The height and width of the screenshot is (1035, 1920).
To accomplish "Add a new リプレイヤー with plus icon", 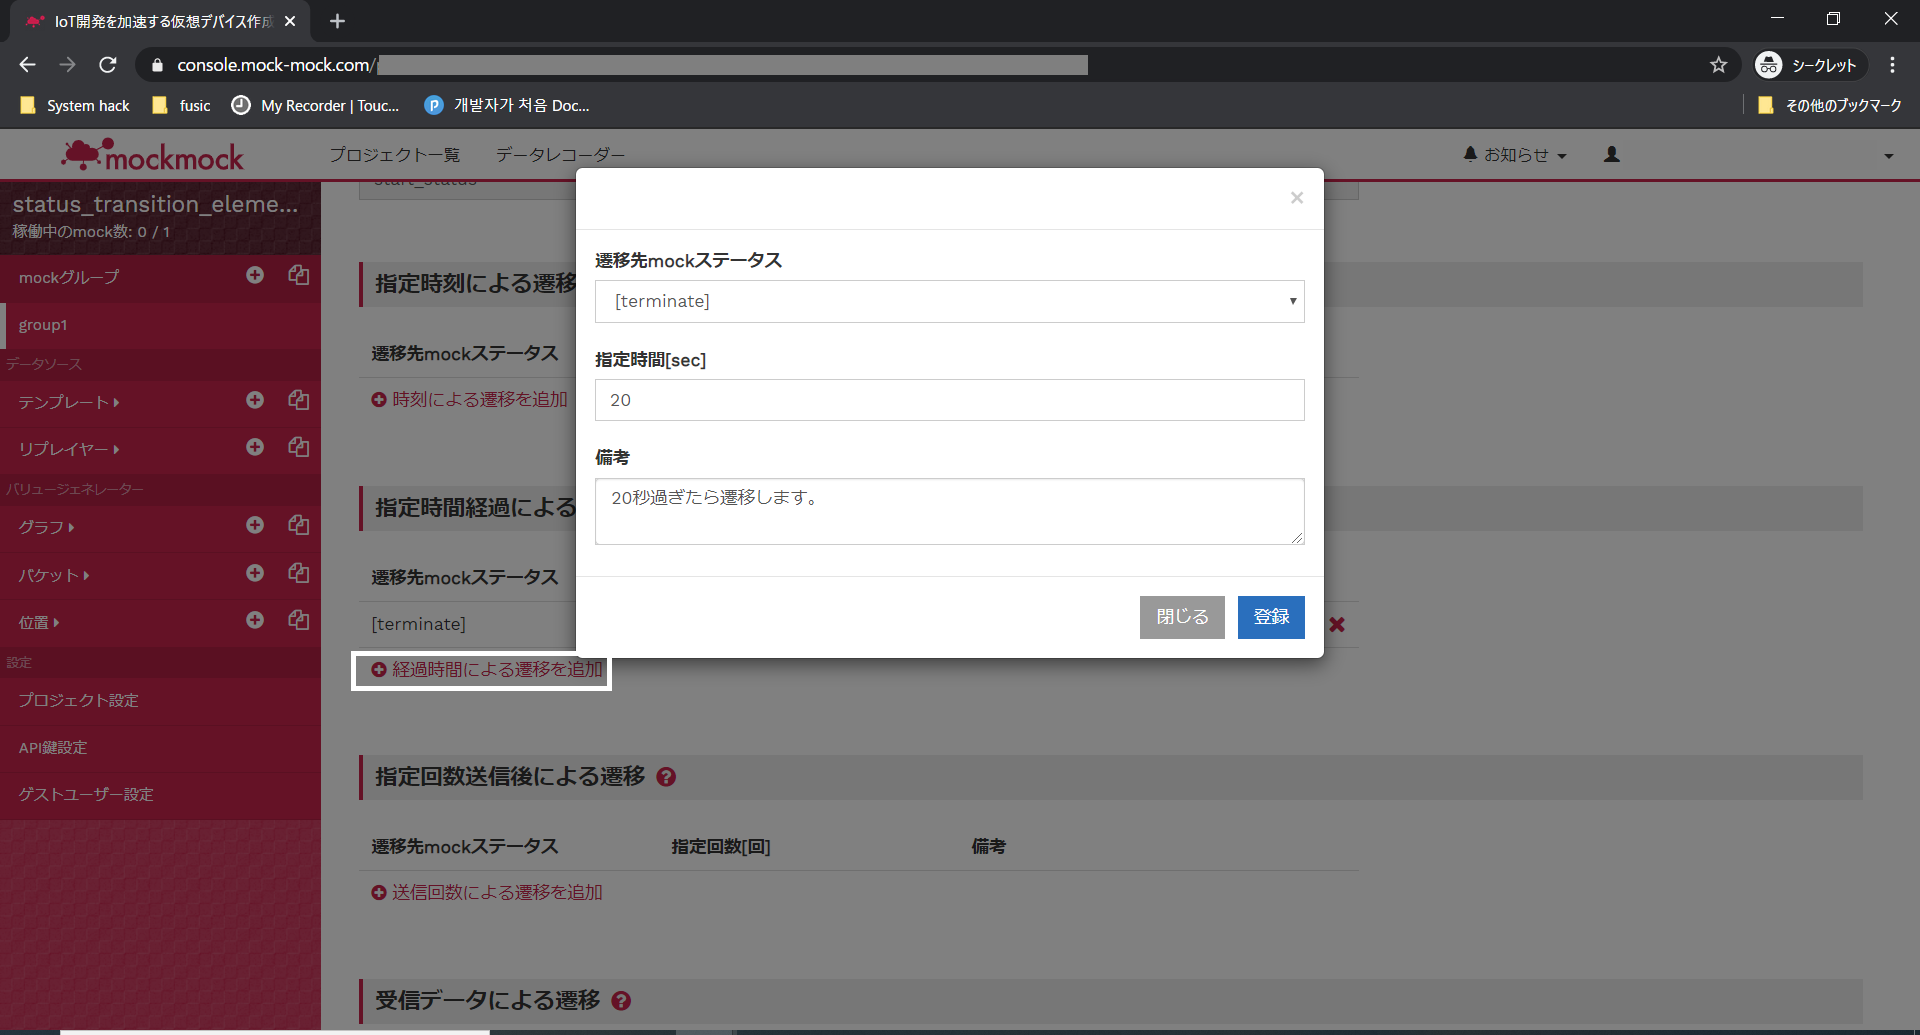I will [x=255, y=447].
